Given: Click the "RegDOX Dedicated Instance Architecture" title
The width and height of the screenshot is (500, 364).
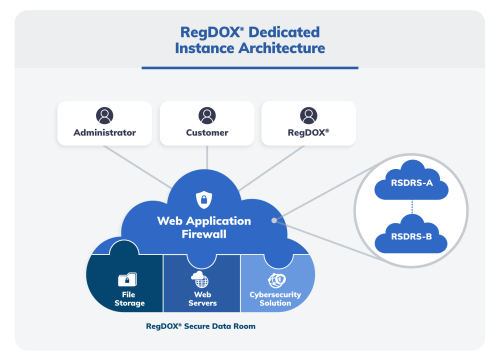Looking at the screenshot, I should pos(250,40).
